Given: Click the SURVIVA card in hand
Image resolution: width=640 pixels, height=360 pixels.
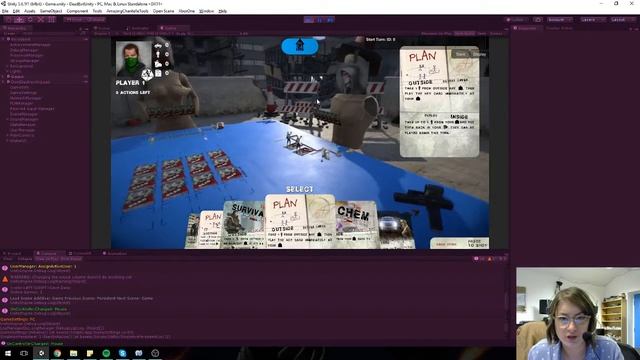Looking at the screenshot, I should [244, 224].
